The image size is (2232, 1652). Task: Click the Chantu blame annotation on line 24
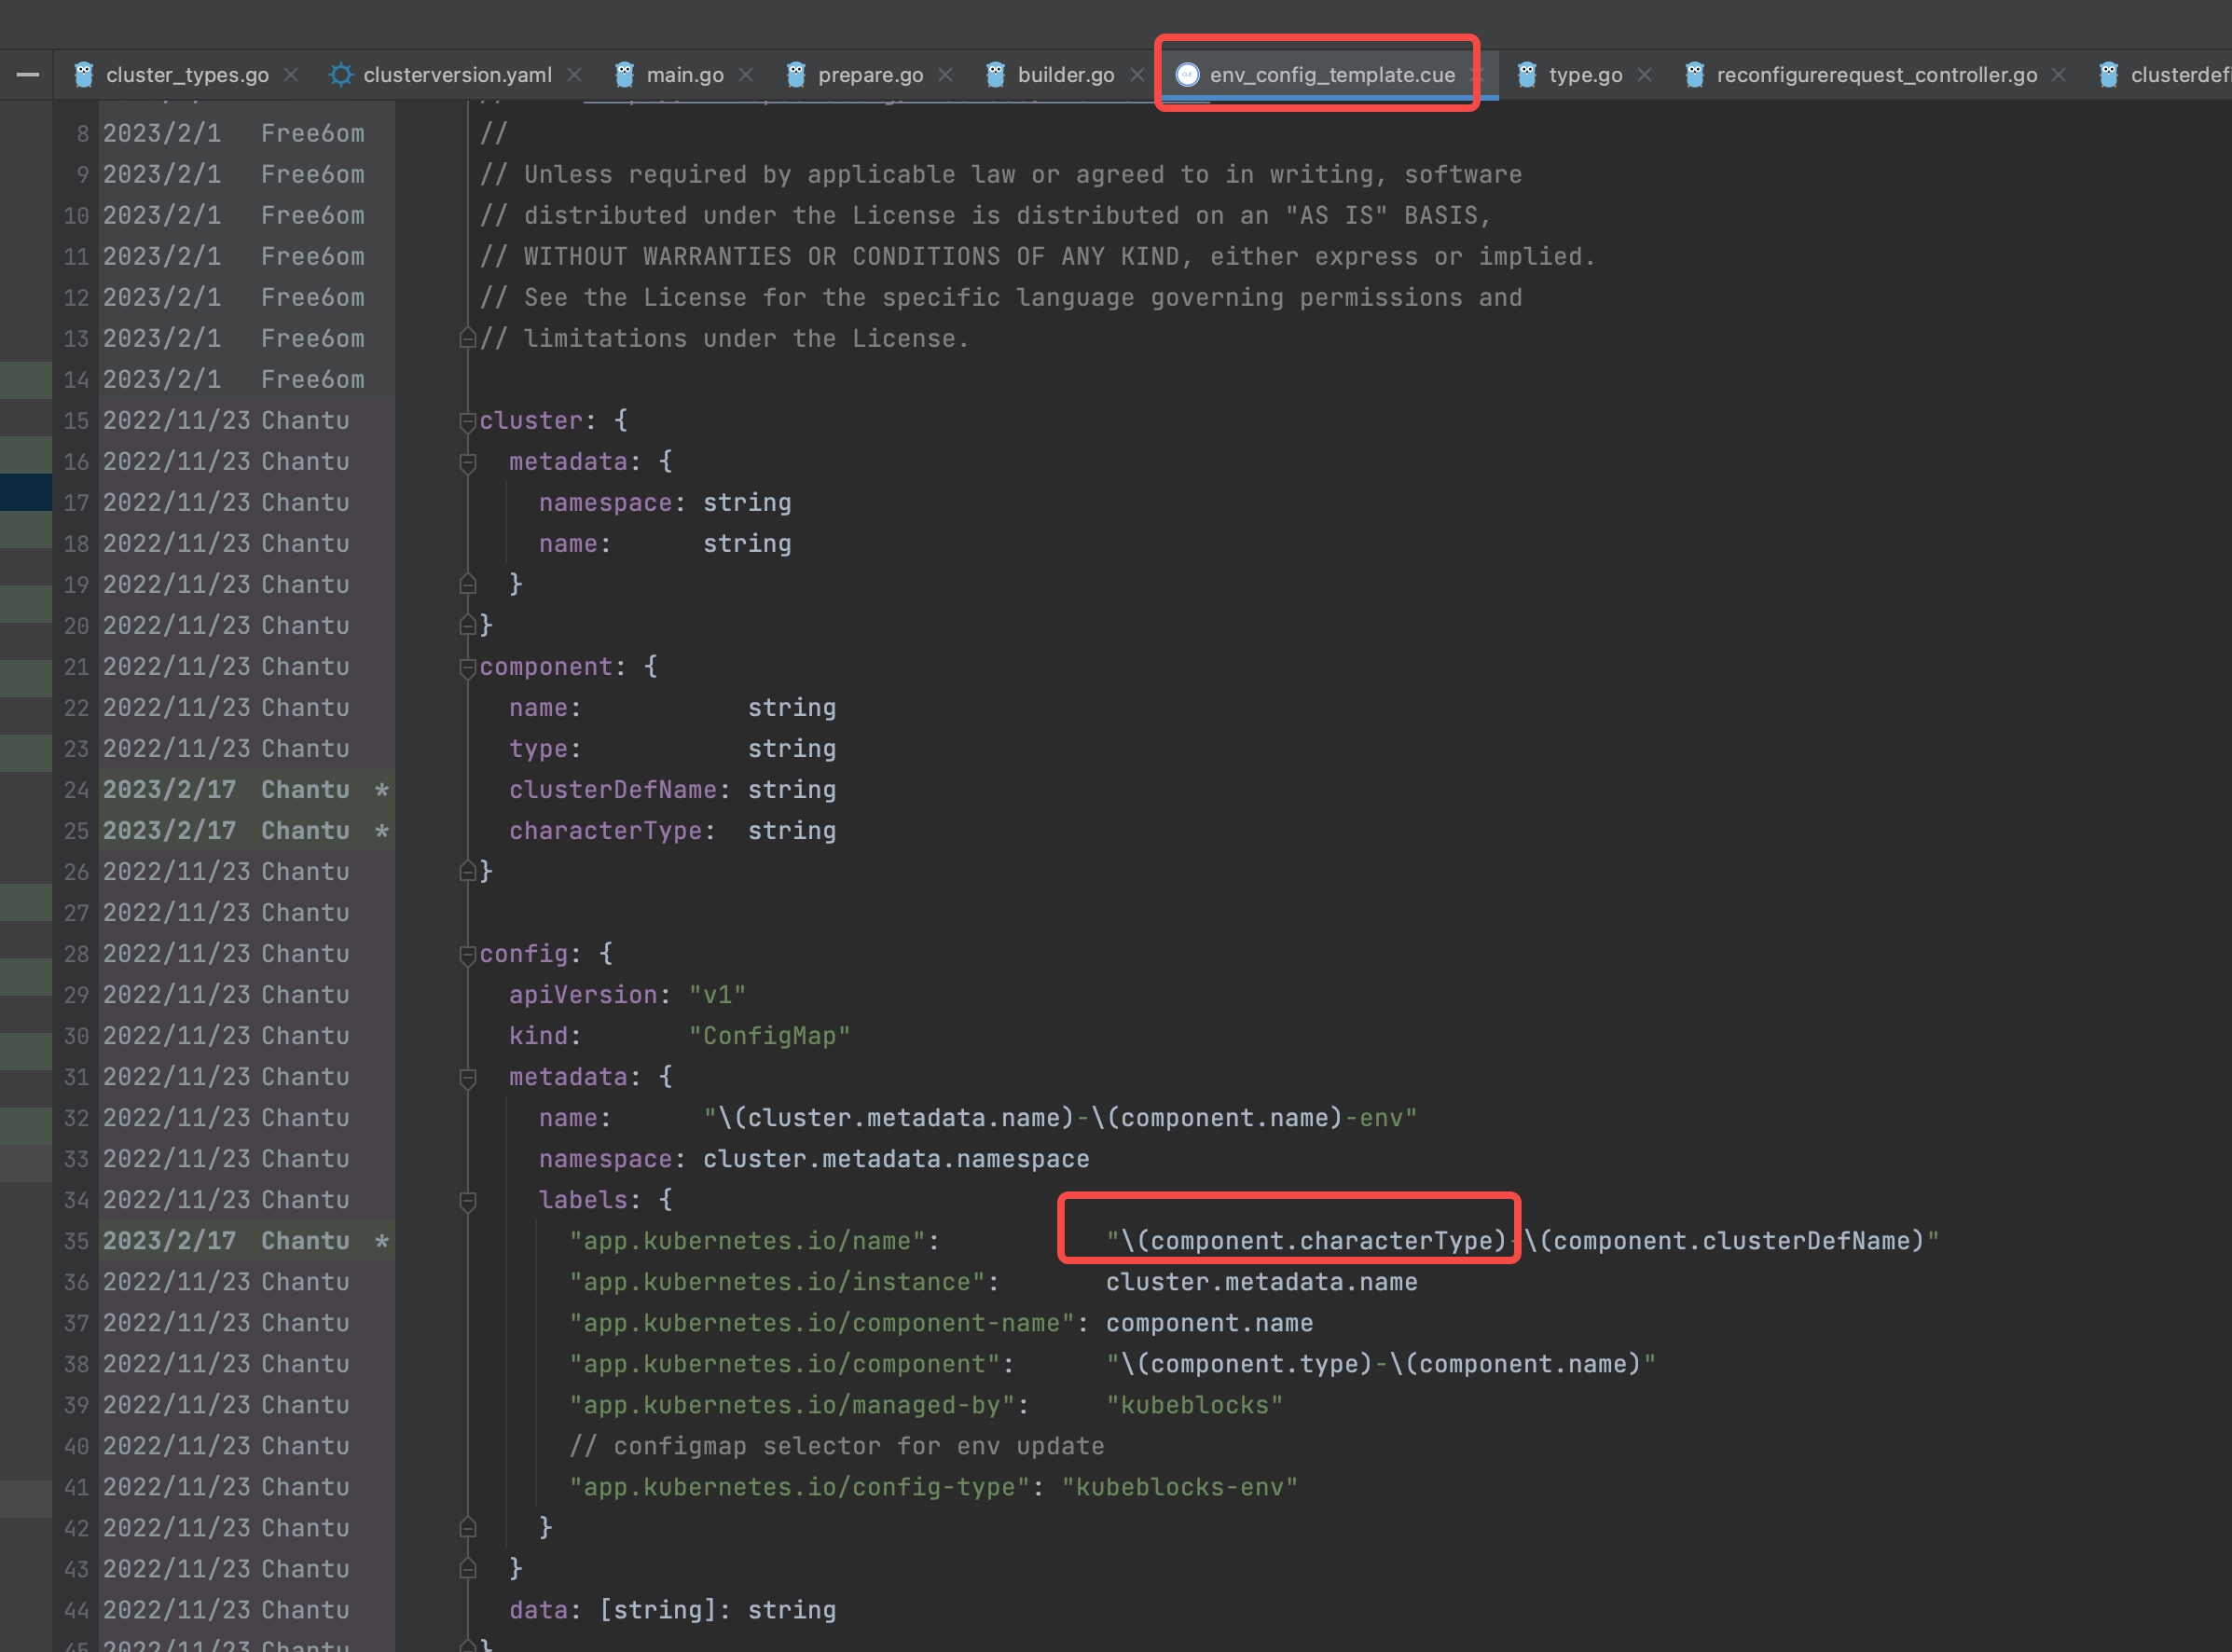coord(303,789)
